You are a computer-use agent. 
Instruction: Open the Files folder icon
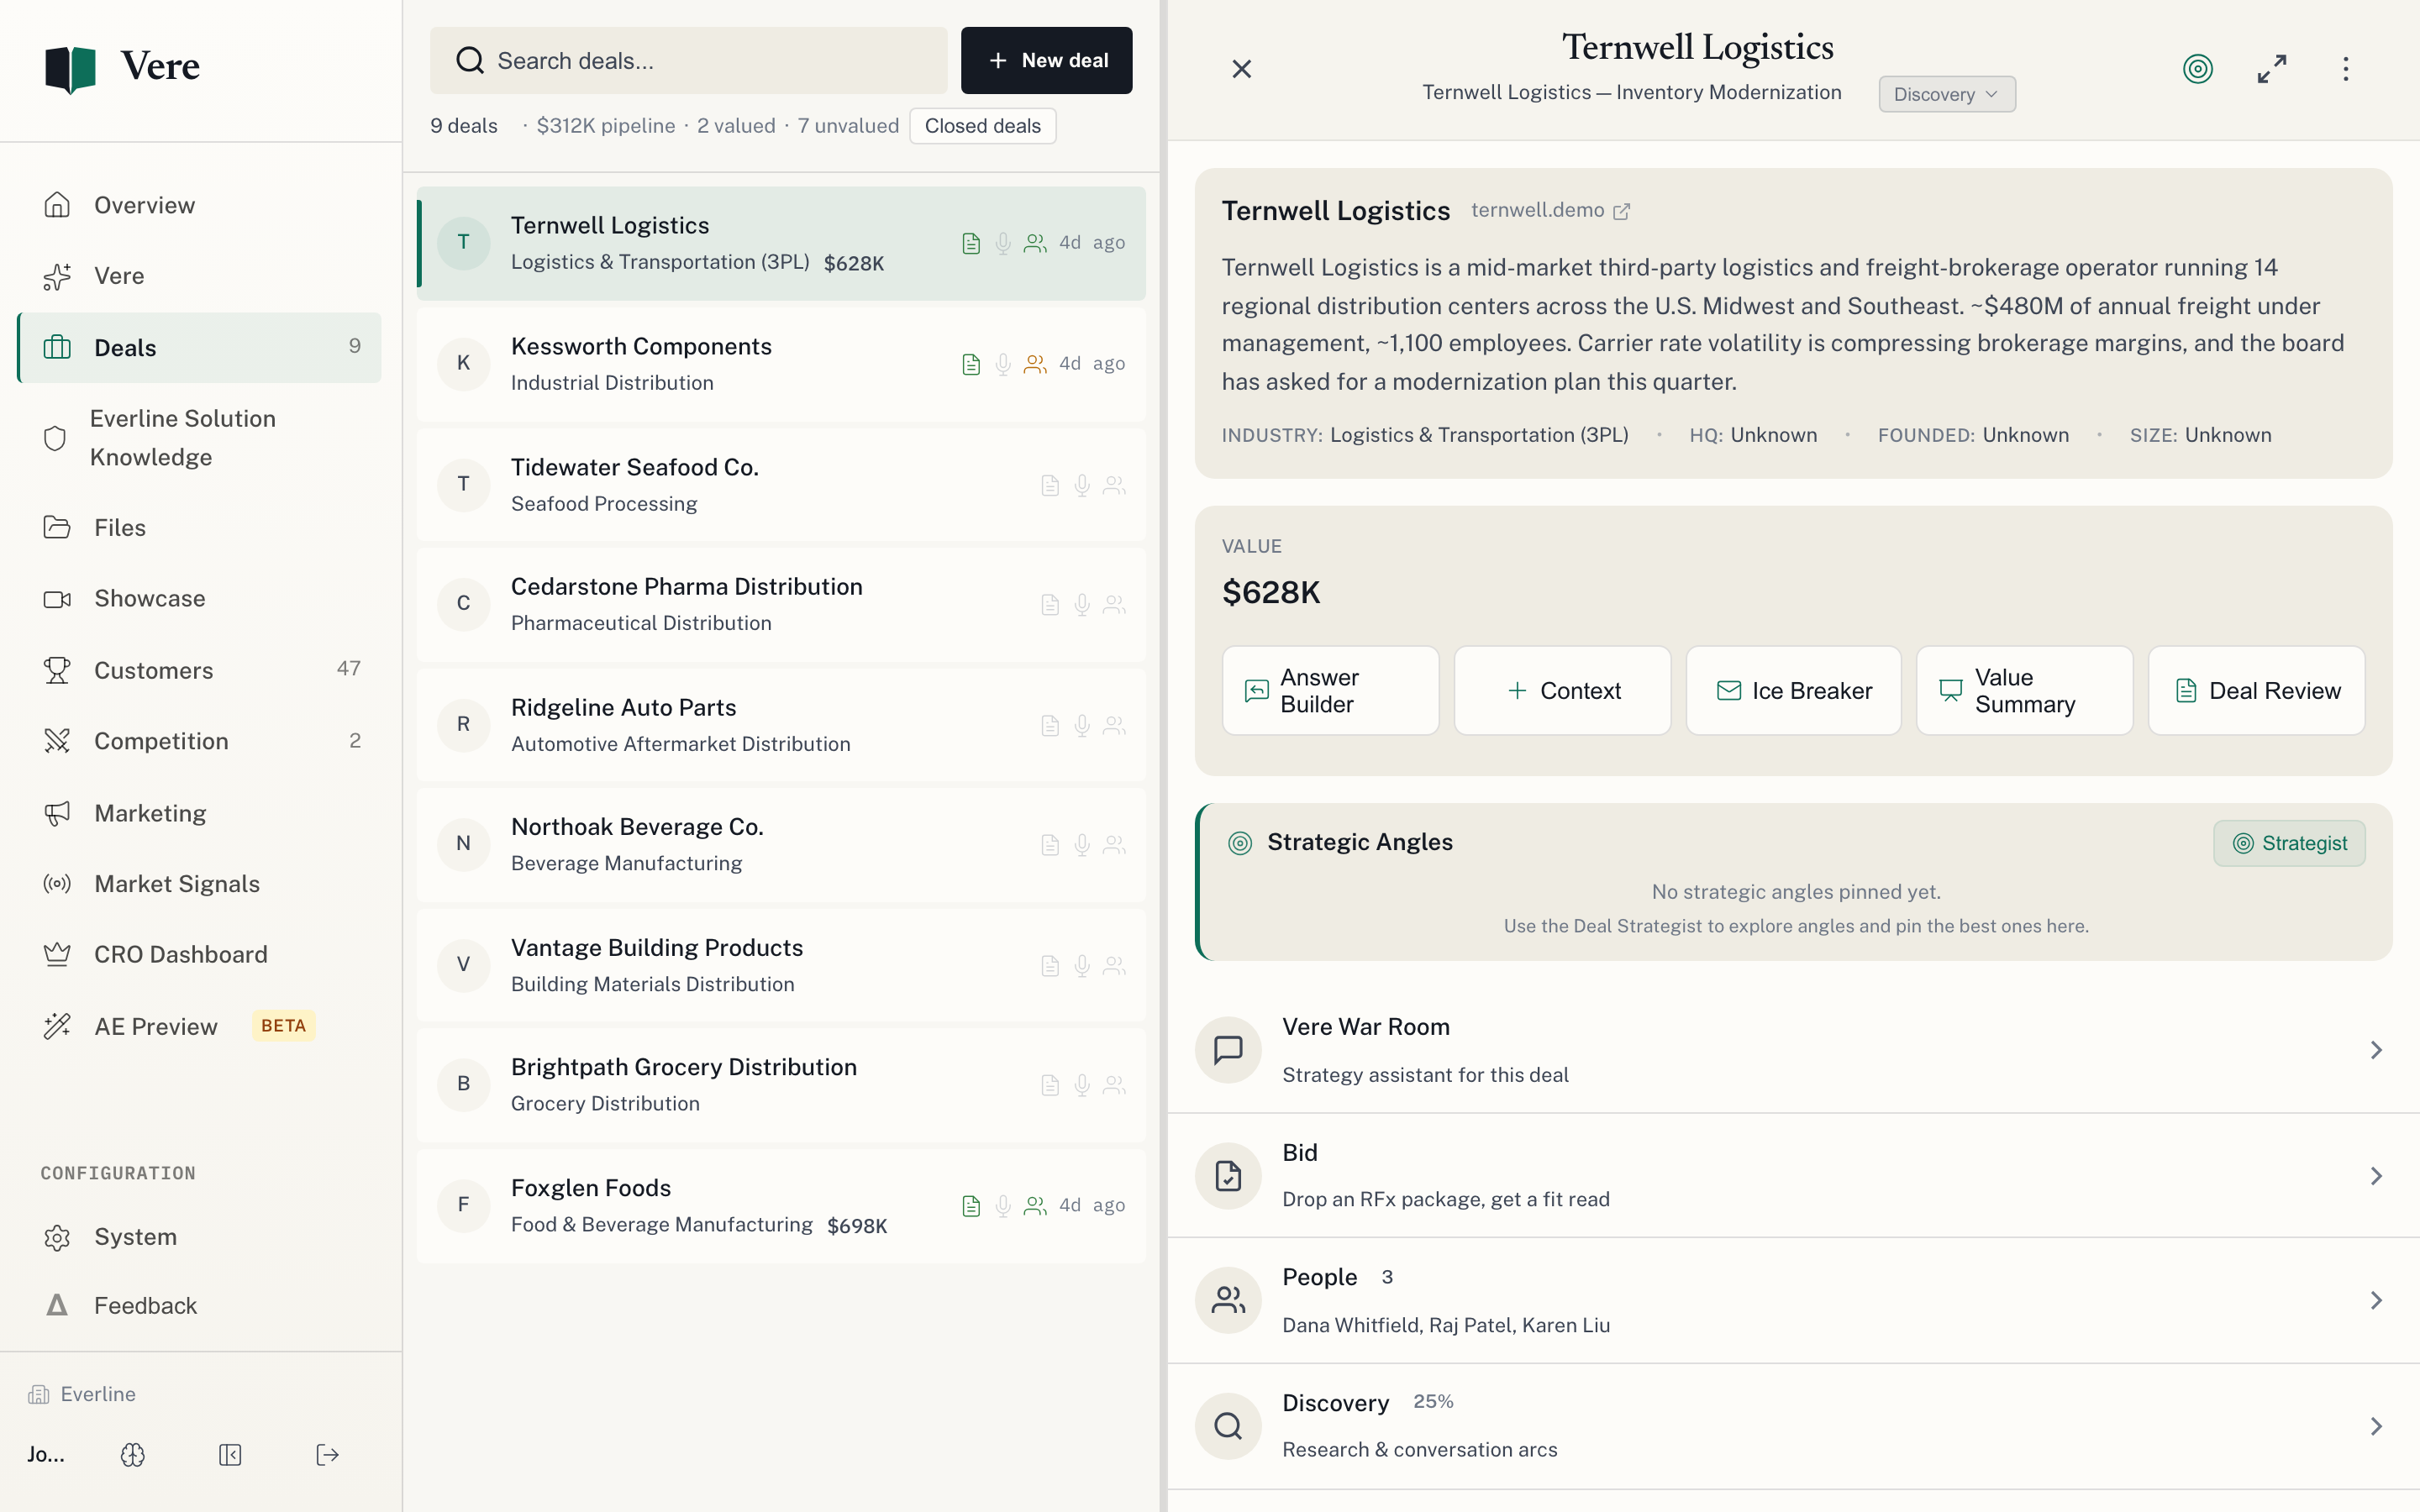57,527
